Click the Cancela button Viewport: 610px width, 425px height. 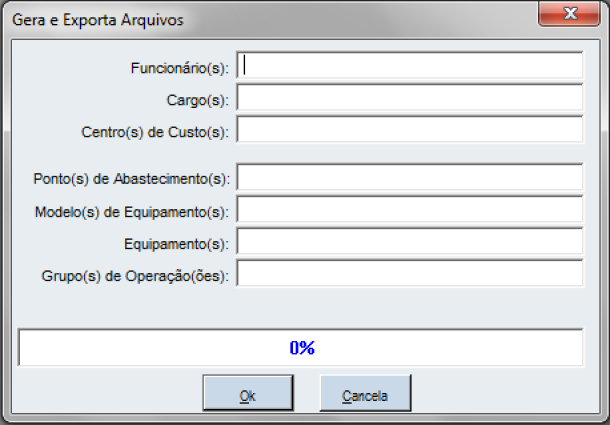(365, 395)
